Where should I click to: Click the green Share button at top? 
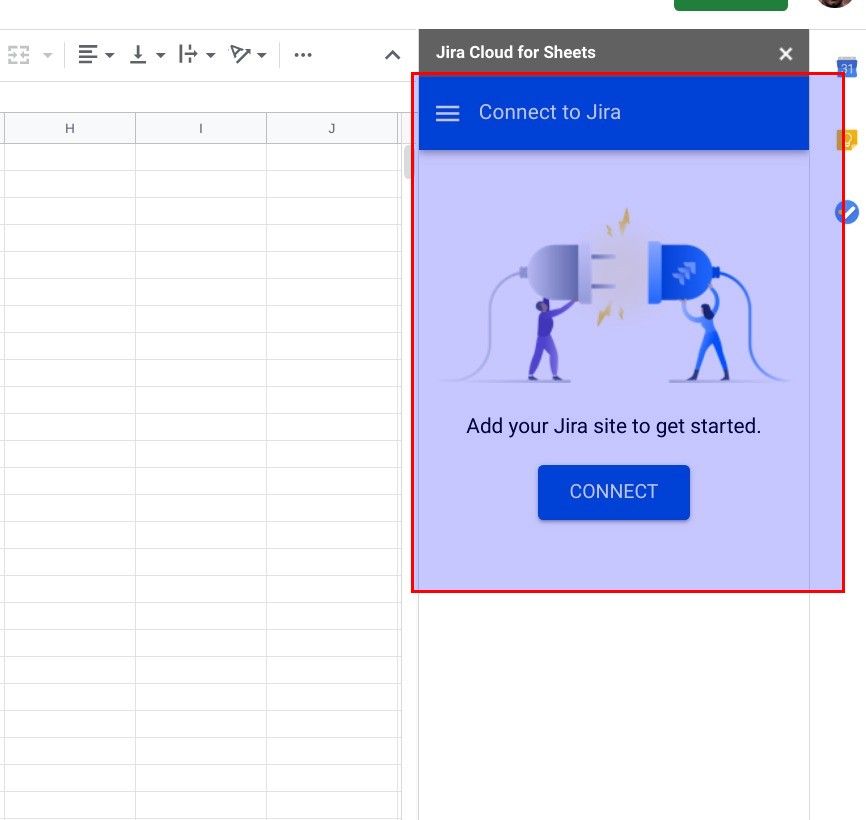point(731,5)
